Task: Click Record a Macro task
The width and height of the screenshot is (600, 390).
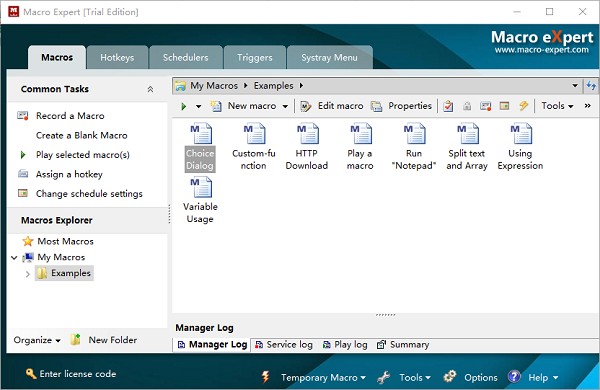Action: click(x=70, y=116)
